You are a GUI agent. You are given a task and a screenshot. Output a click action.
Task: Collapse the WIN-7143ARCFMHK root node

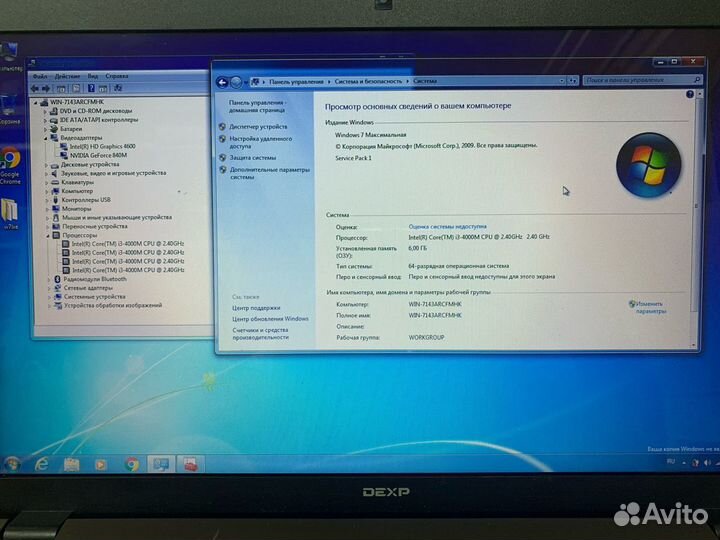[x=36, y=102]
